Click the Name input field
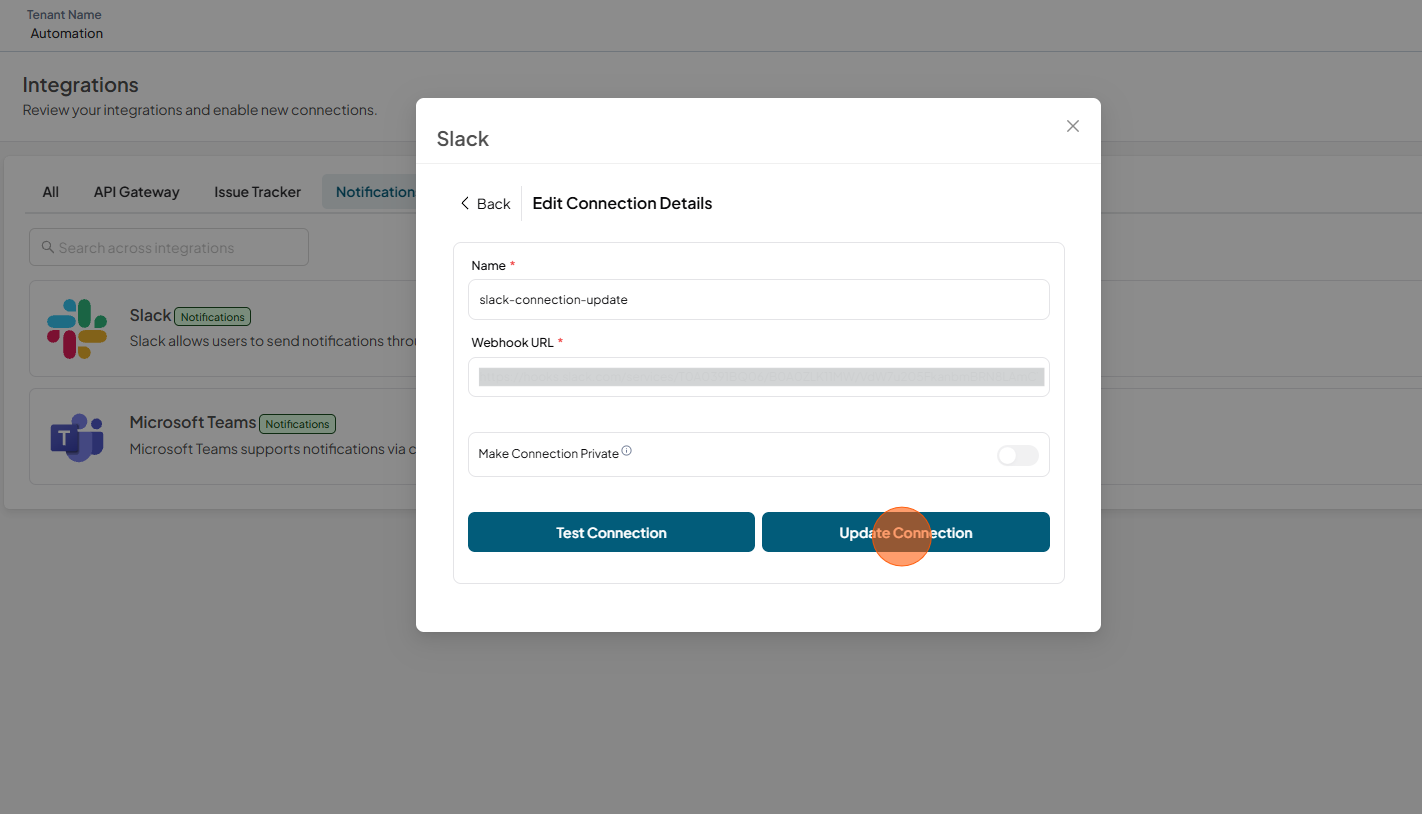The image size is (1422, 814). point(759,299)
